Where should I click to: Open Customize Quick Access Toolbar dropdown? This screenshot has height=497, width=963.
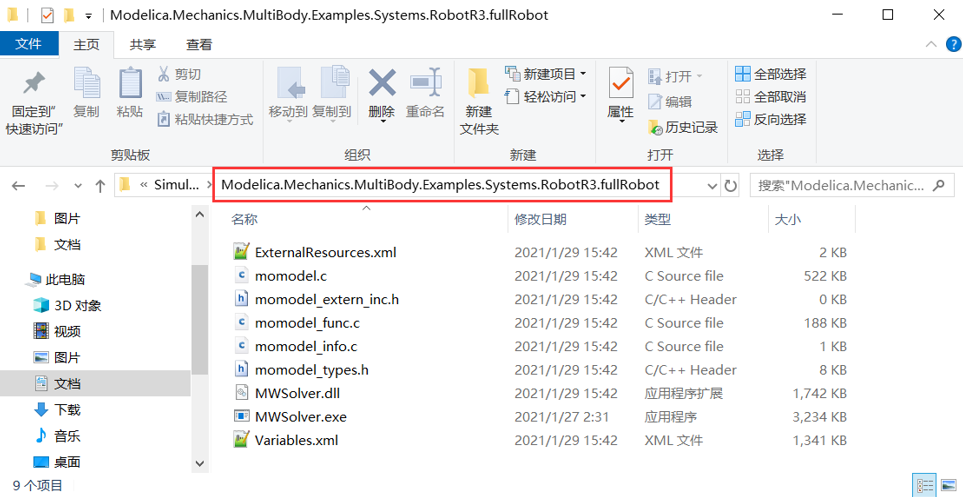(x=89, y=16)
